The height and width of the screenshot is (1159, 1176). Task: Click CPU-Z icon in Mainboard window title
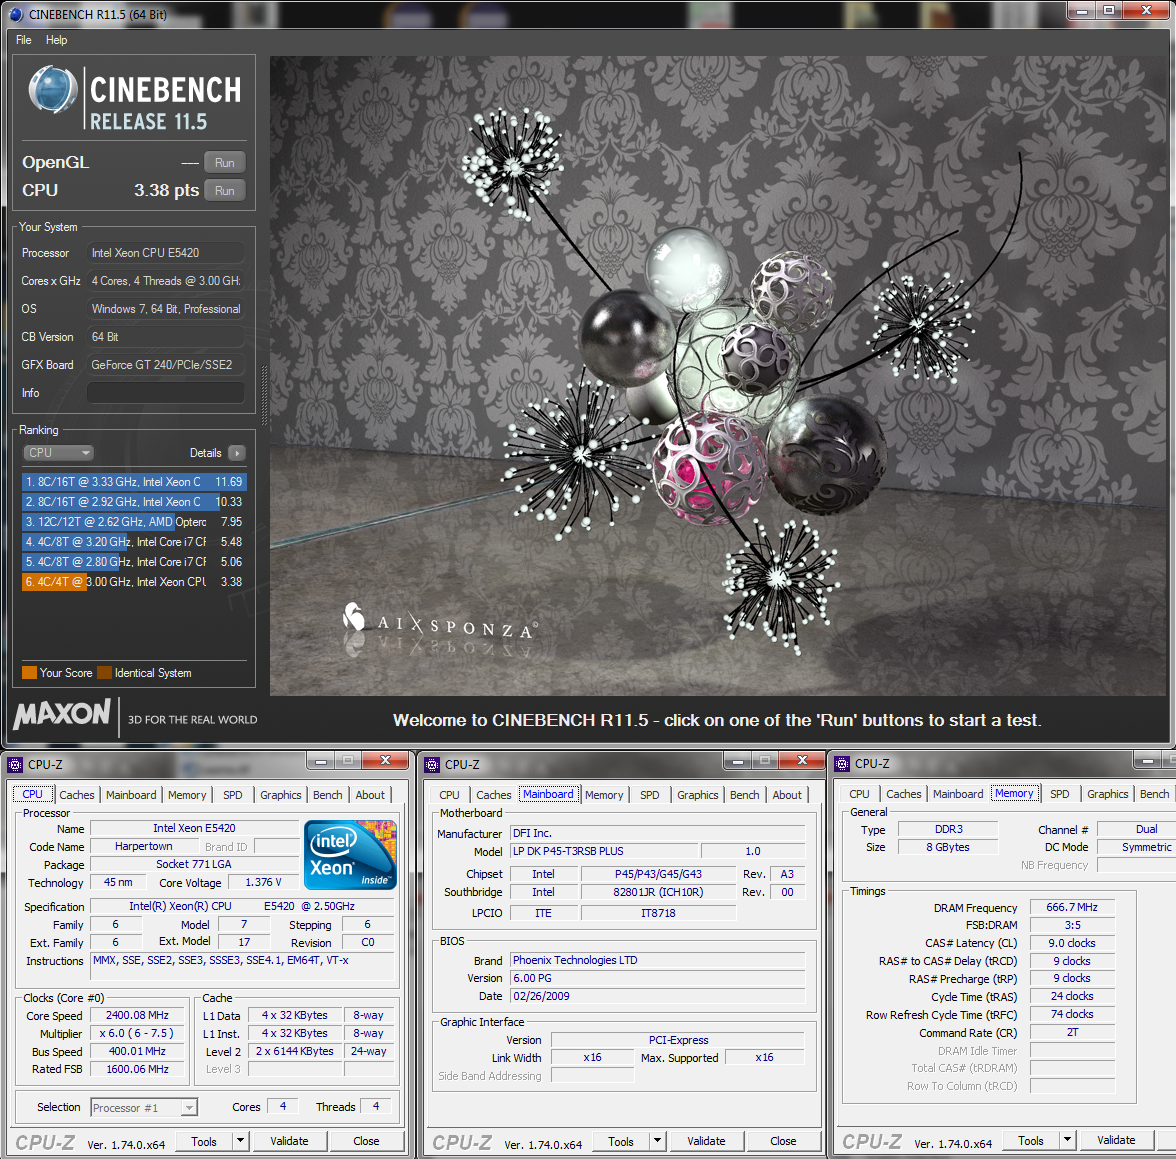pos(432,765)
